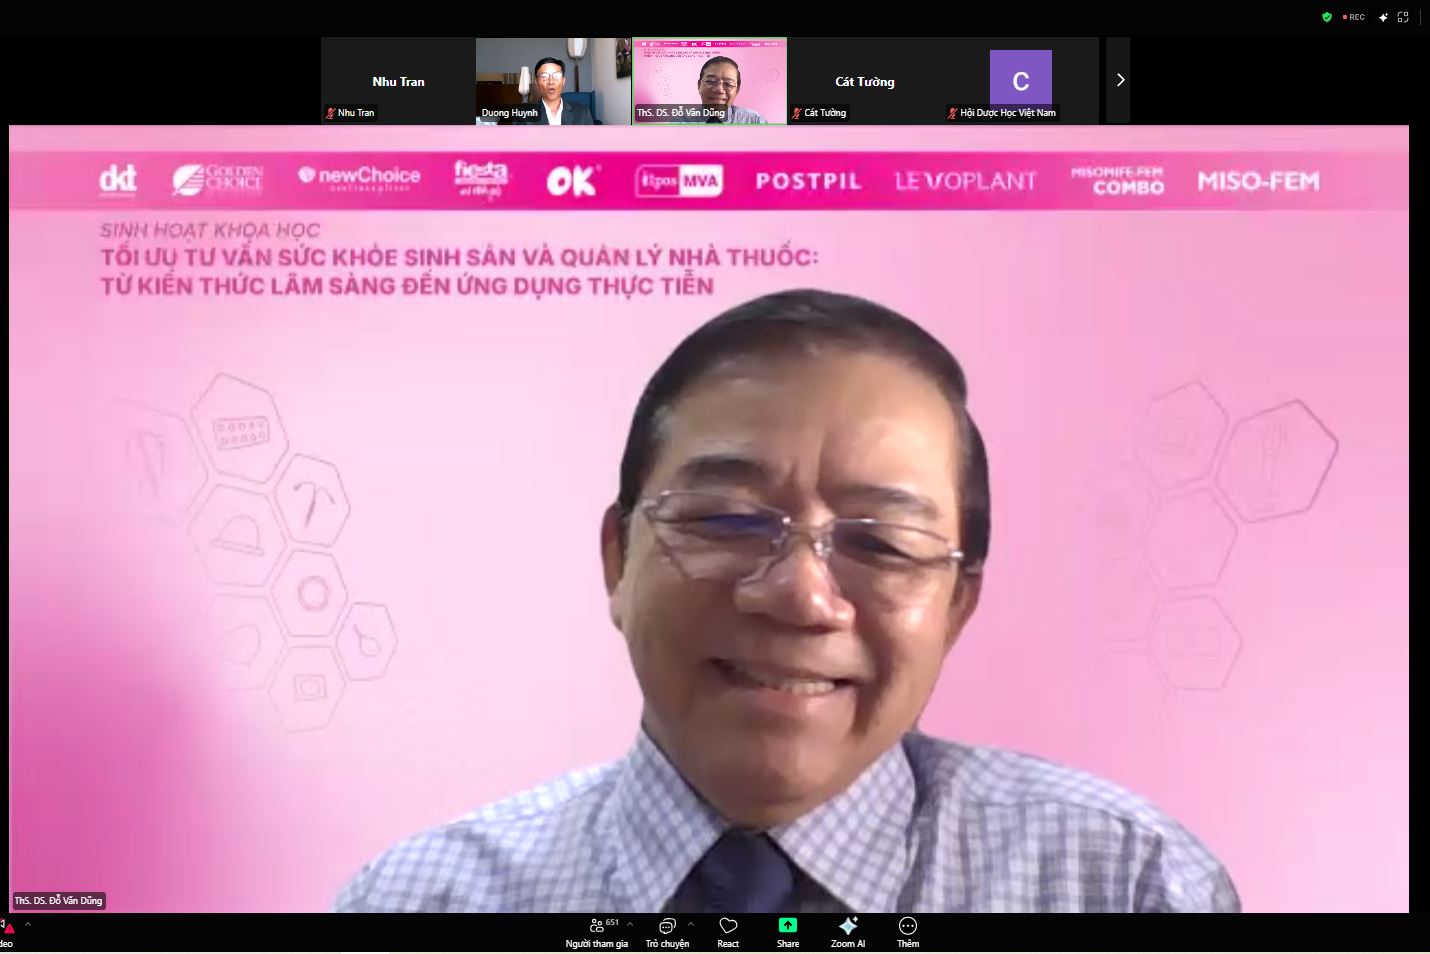Select ThS. DS. Đỗ Văn Dũng thumbnail
Screen dimensions: 1430x954
tap(709, 80)
